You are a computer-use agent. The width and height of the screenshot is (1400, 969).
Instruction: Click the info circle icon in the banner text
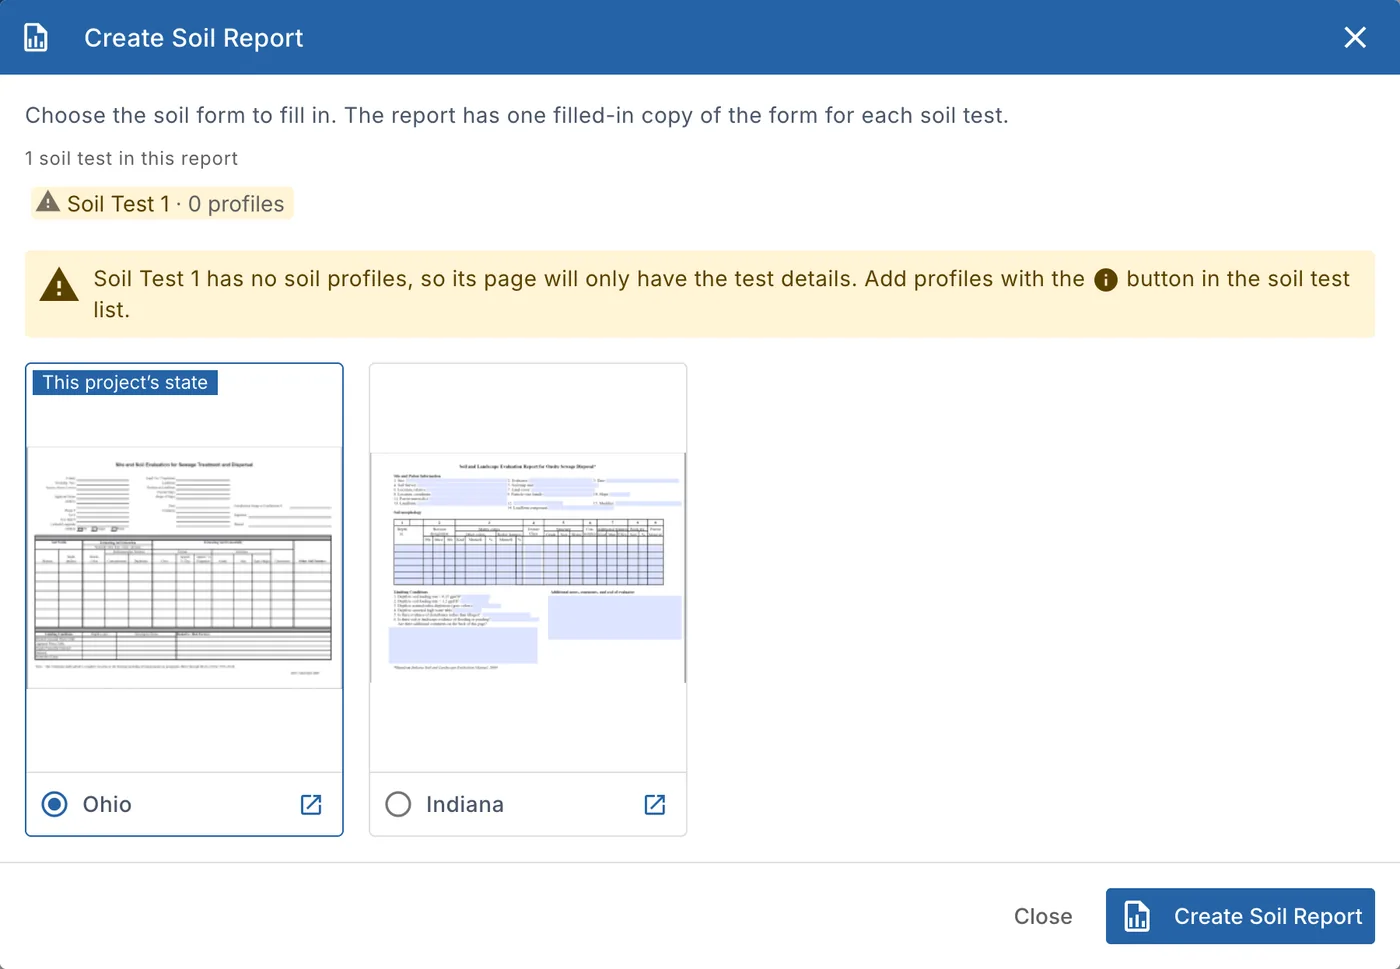point(1106,280)
